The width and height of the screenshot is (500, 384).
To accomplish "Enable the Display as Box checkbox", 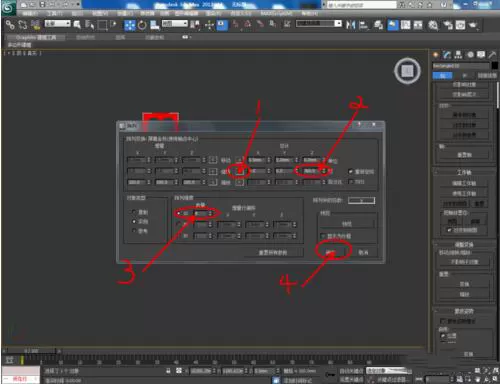I will point(323,236).
